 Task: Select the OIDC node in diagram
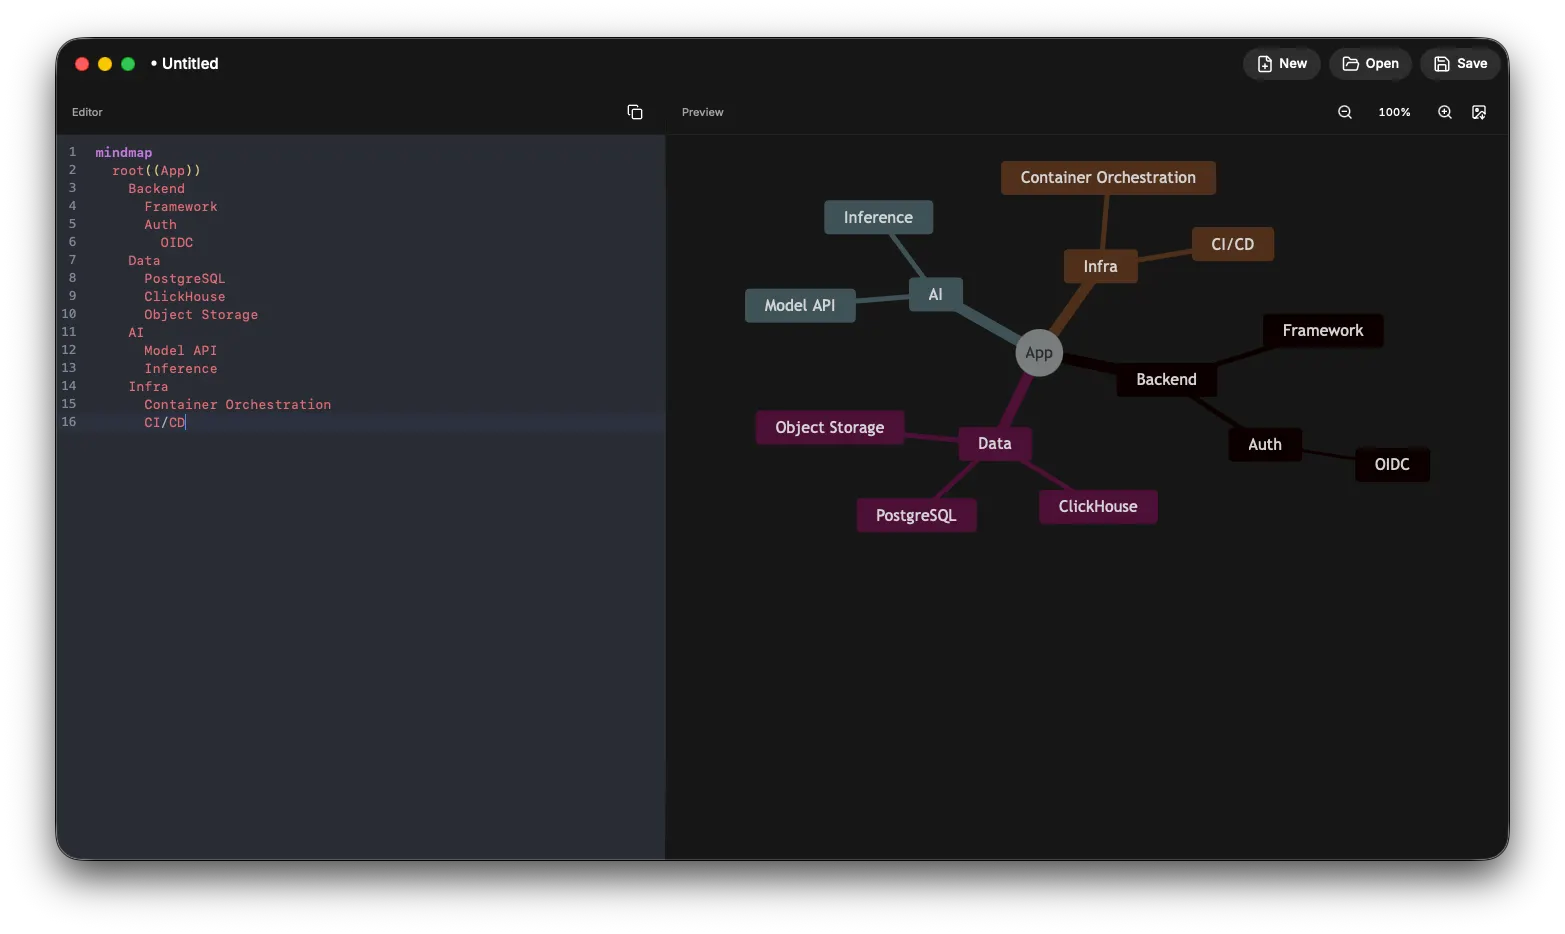click(x=1392, y=465)
